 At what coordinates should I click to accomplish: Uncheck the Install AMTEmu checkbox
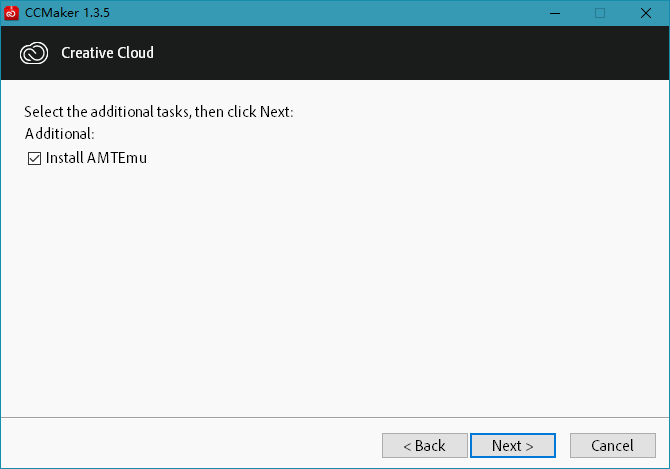(x=34, y=158)
